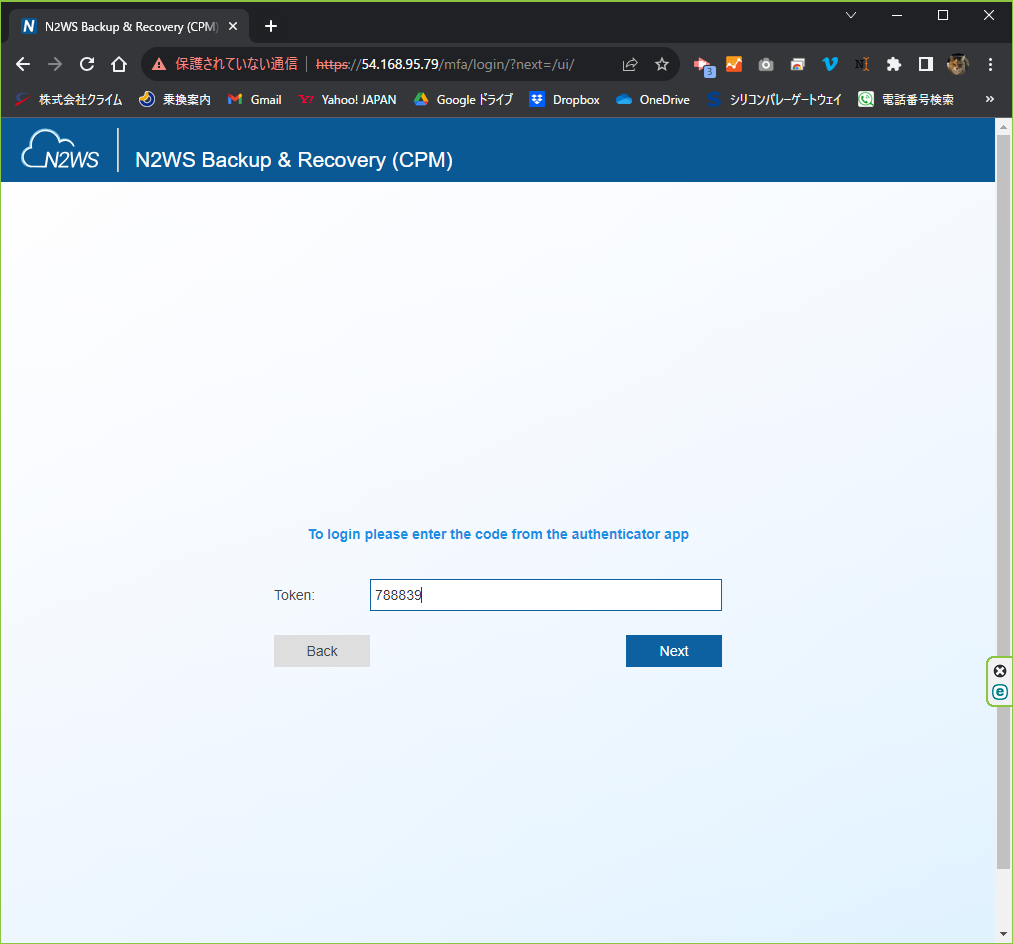Click the N2WS Backup & Recovery (CPM) heading

(x=294, y=160)
